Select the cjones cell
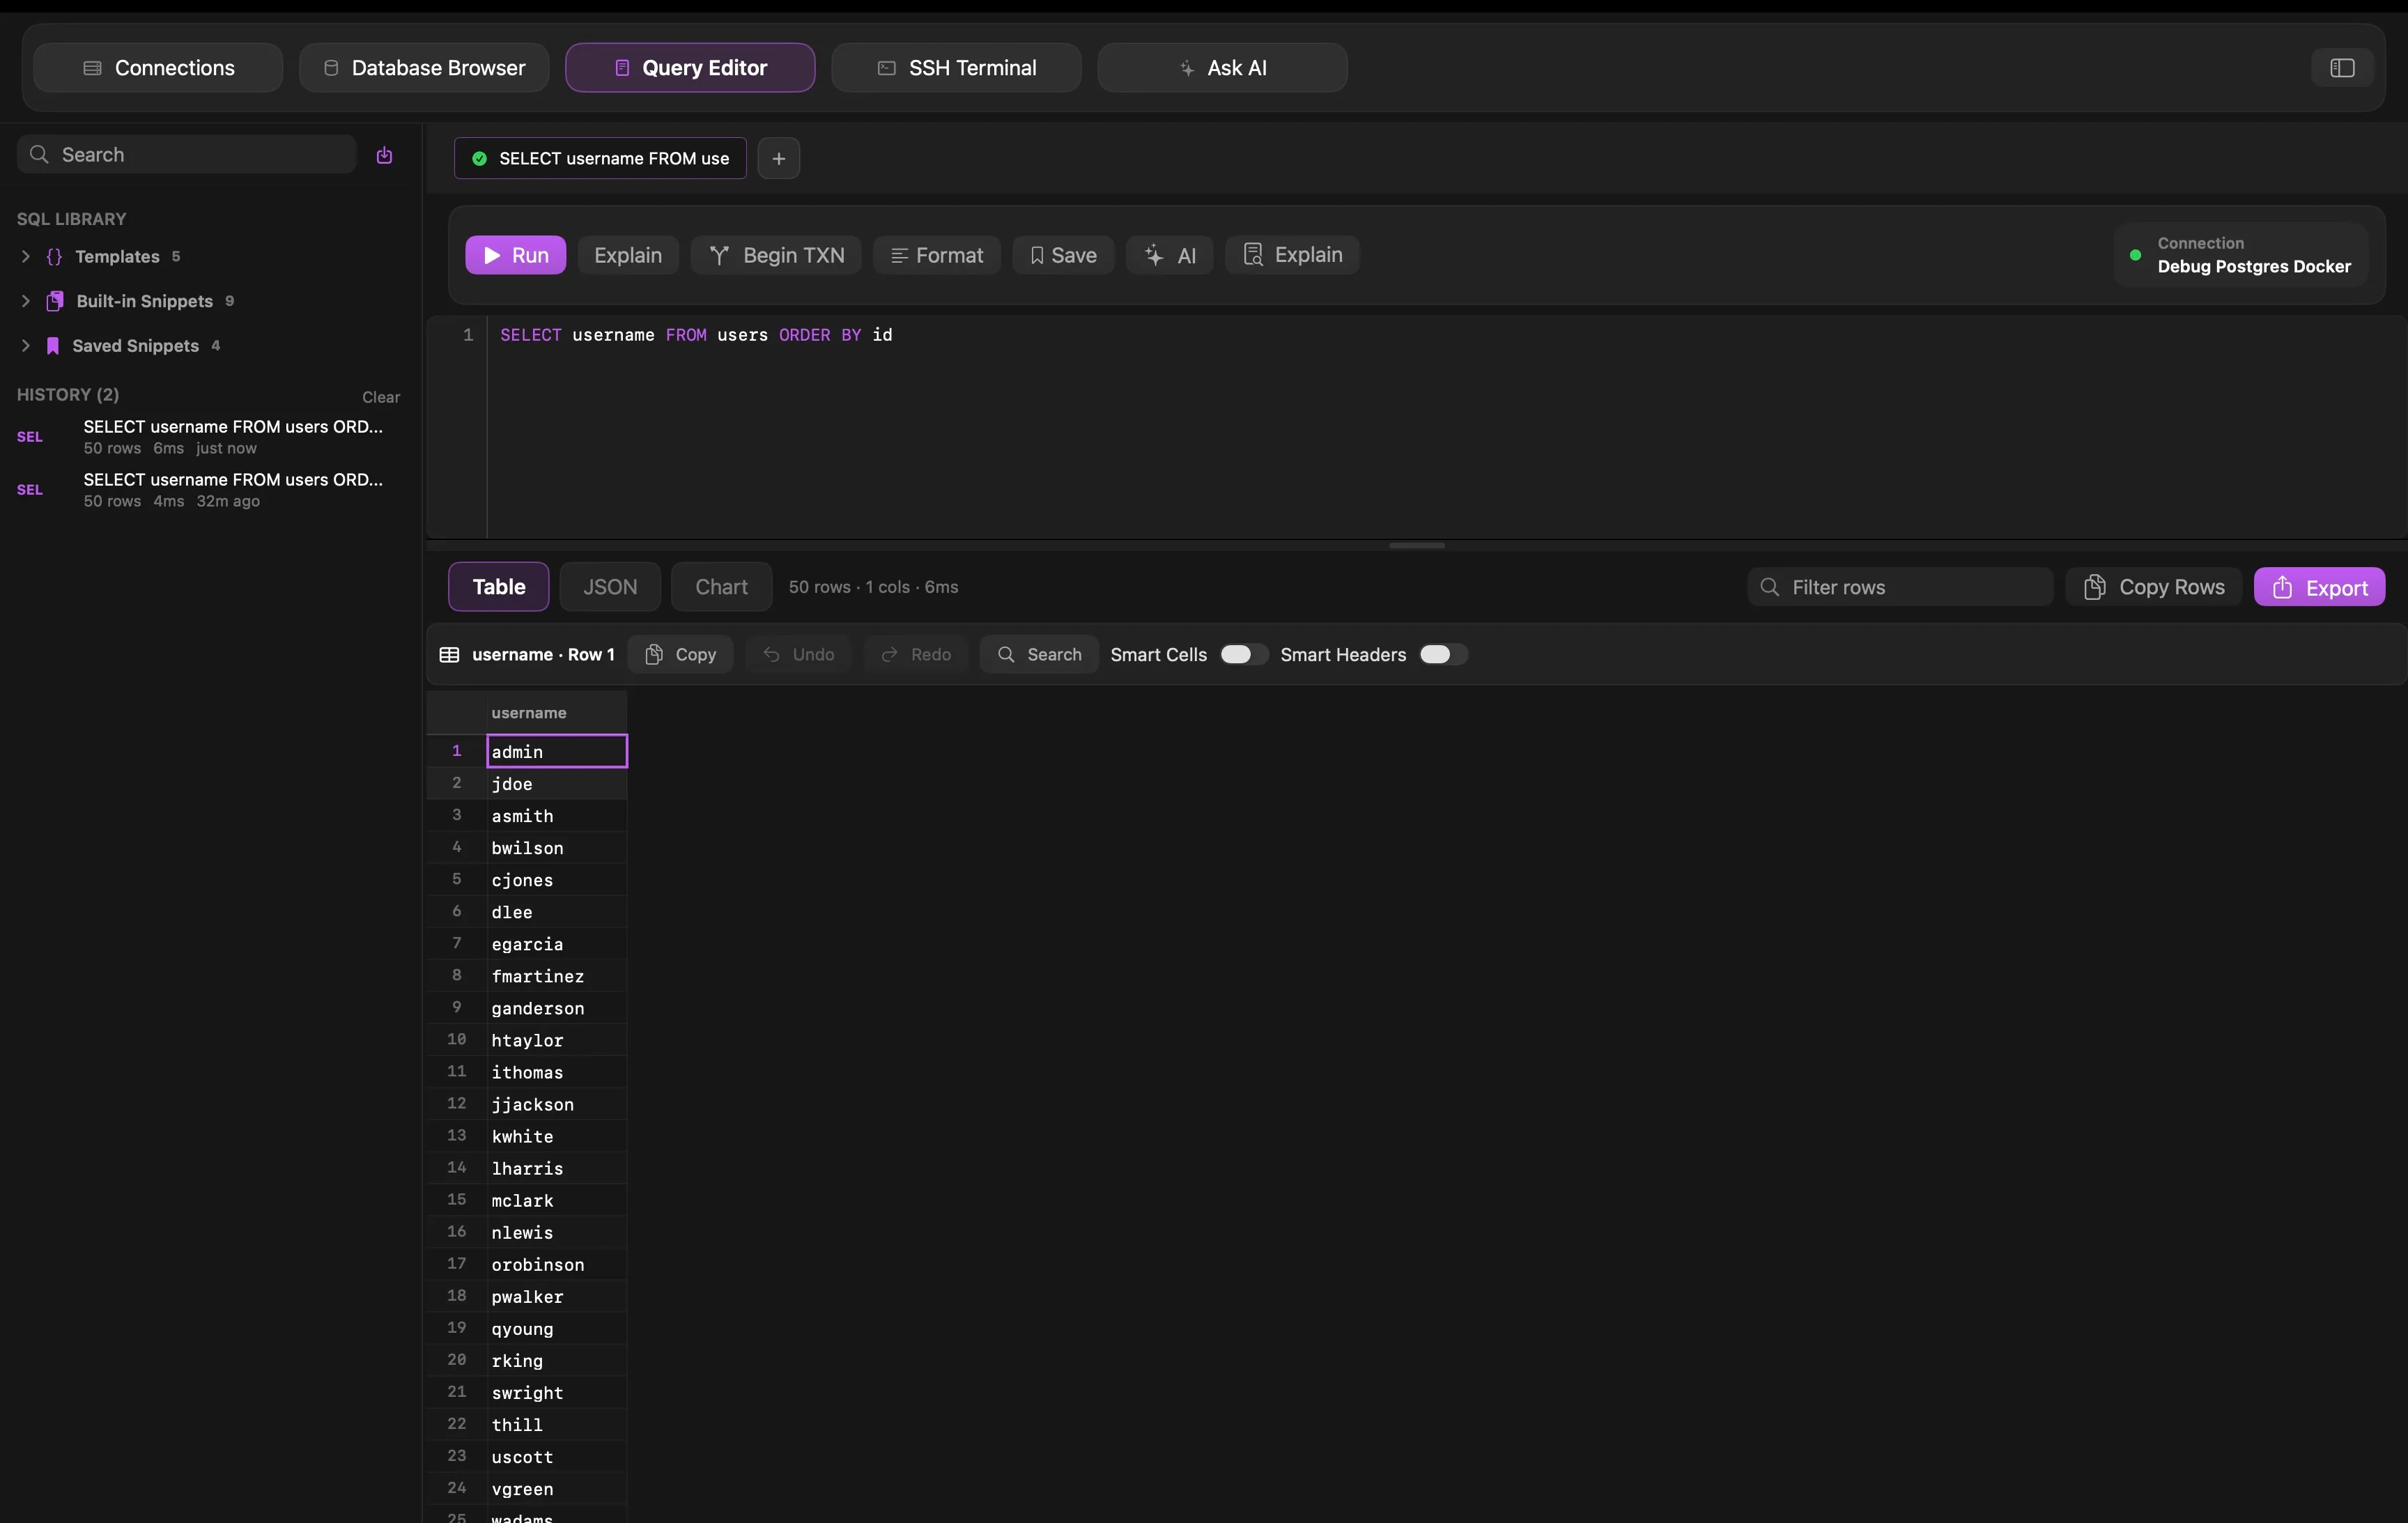The image size is (2408, 1523). point(557,880)
